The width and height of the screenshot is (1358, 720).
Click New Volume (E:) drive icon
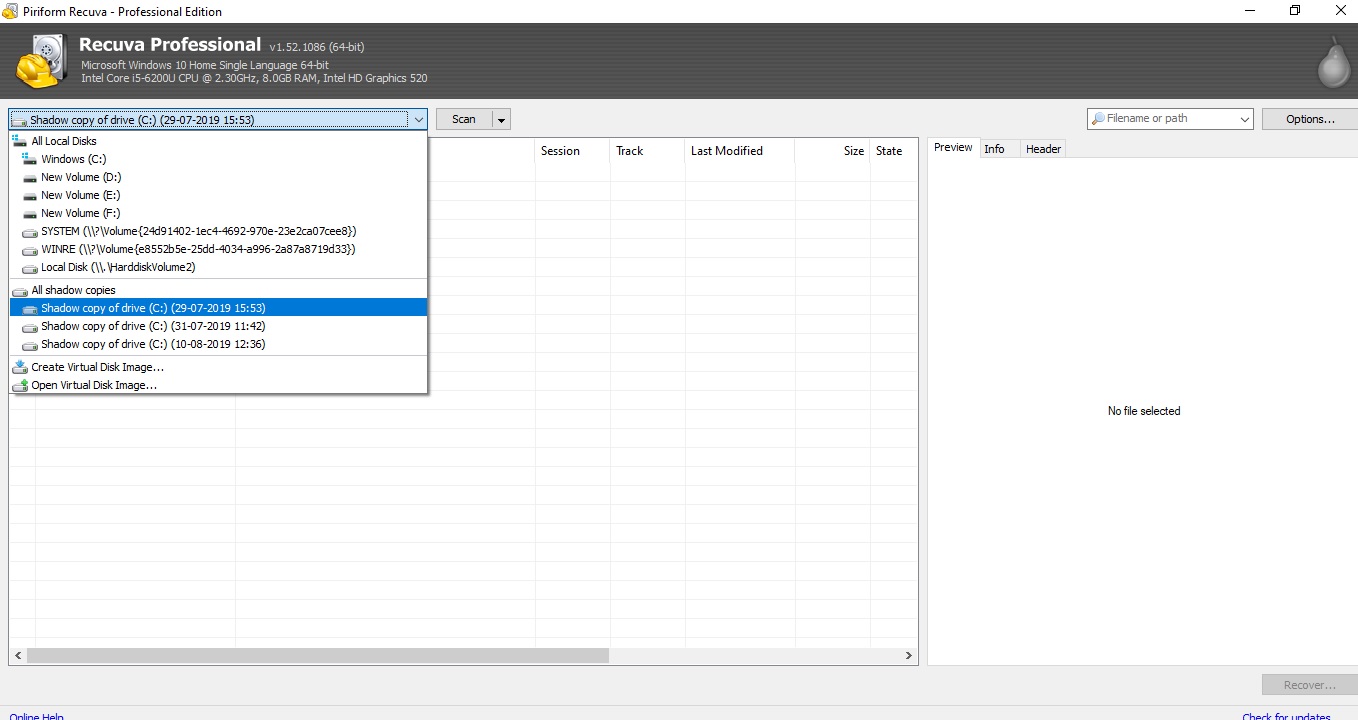point(29,195)
